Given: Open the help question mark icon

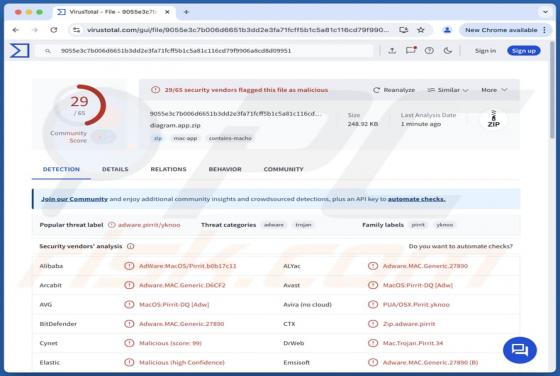Looking at the screenshot, I should 429,51.
